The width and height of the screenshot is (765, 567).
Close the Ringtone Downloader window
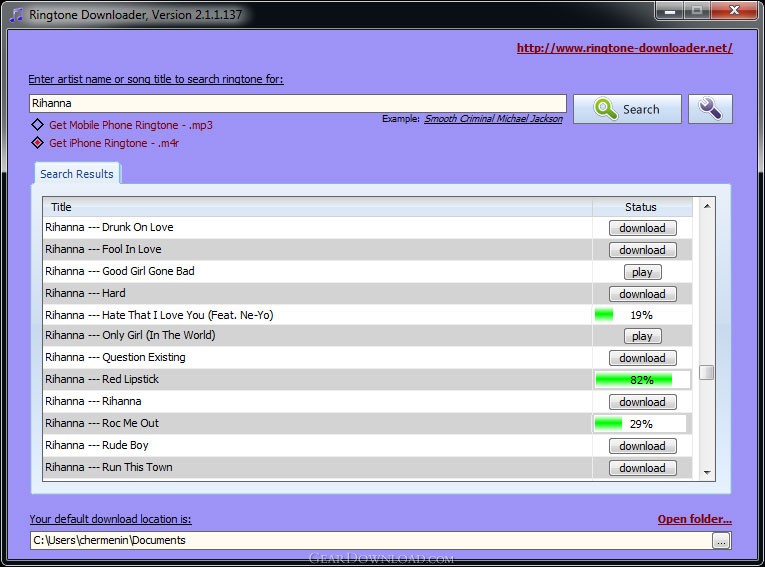coord(733,11)
